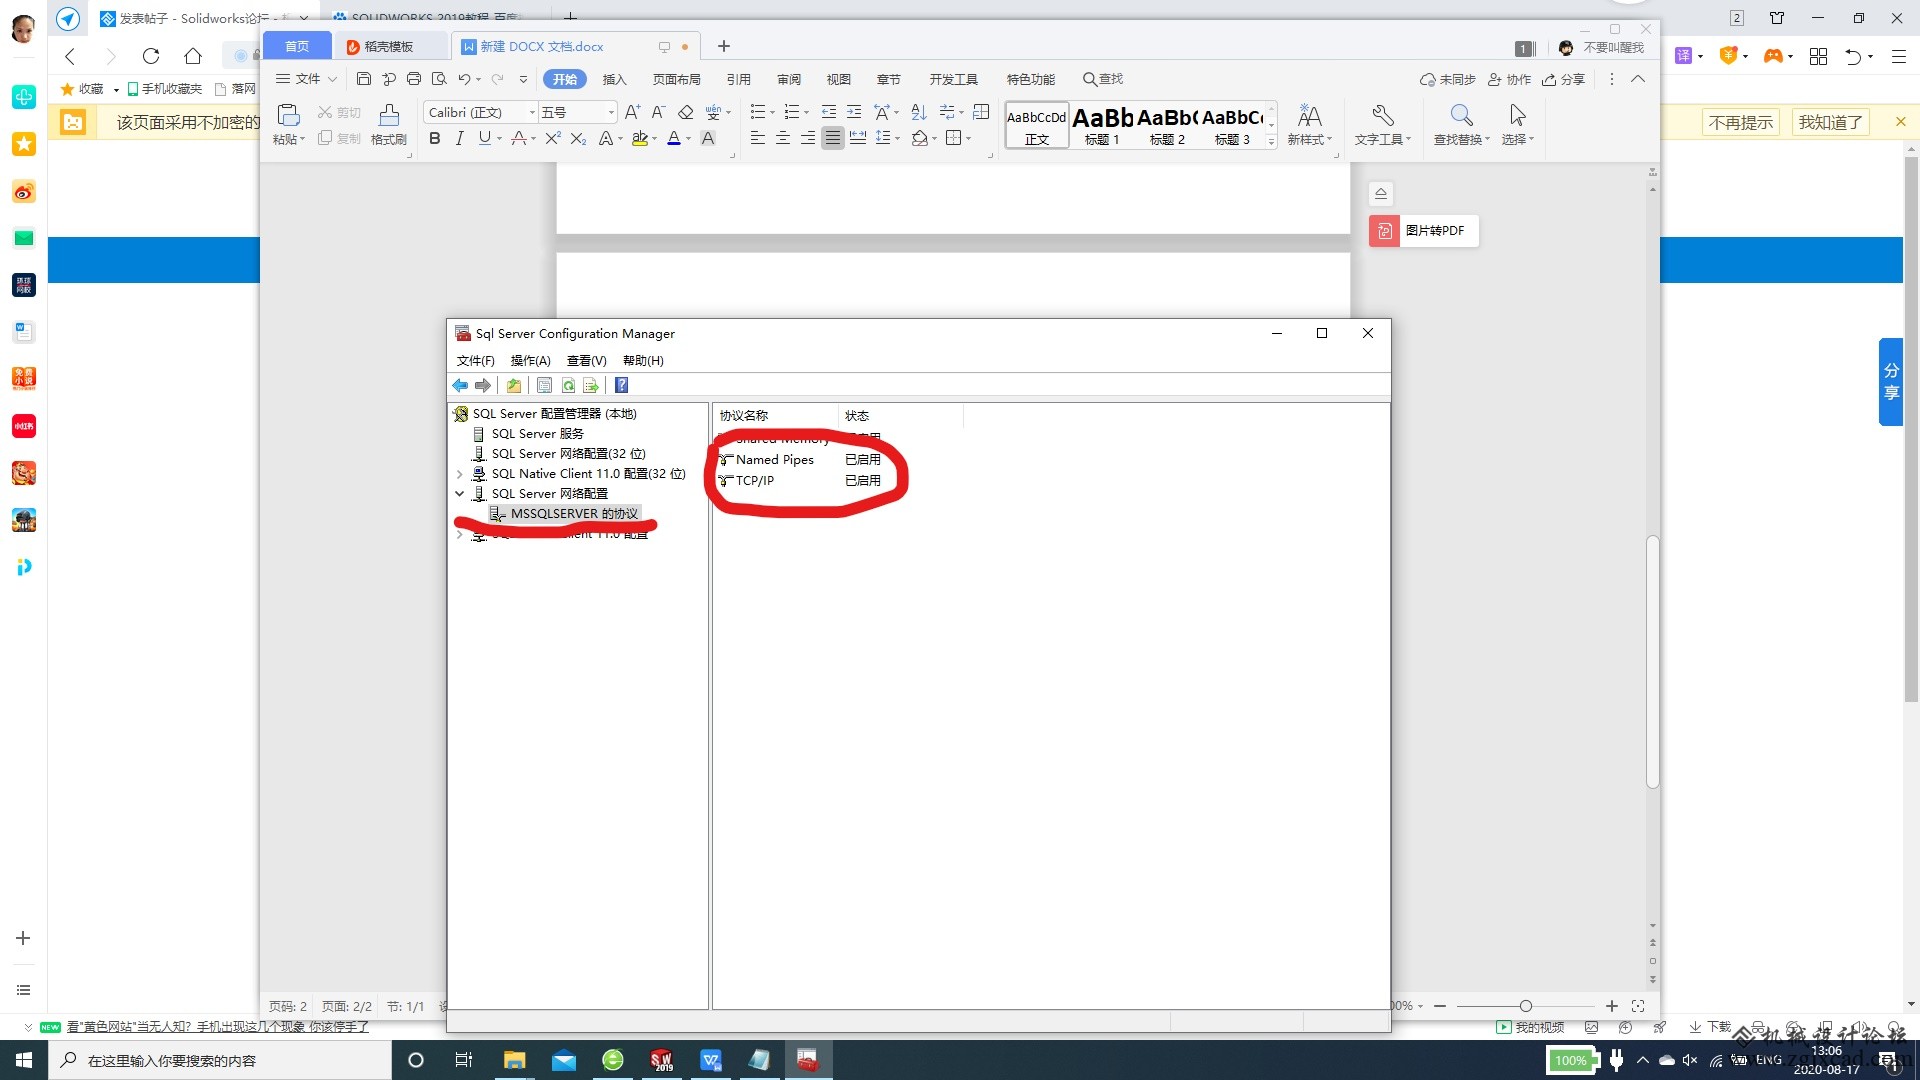Click the 协作 collaboration button
Image resolution: width=1920 pixels, height=1080 pixels.
[x=1509, y=79]
